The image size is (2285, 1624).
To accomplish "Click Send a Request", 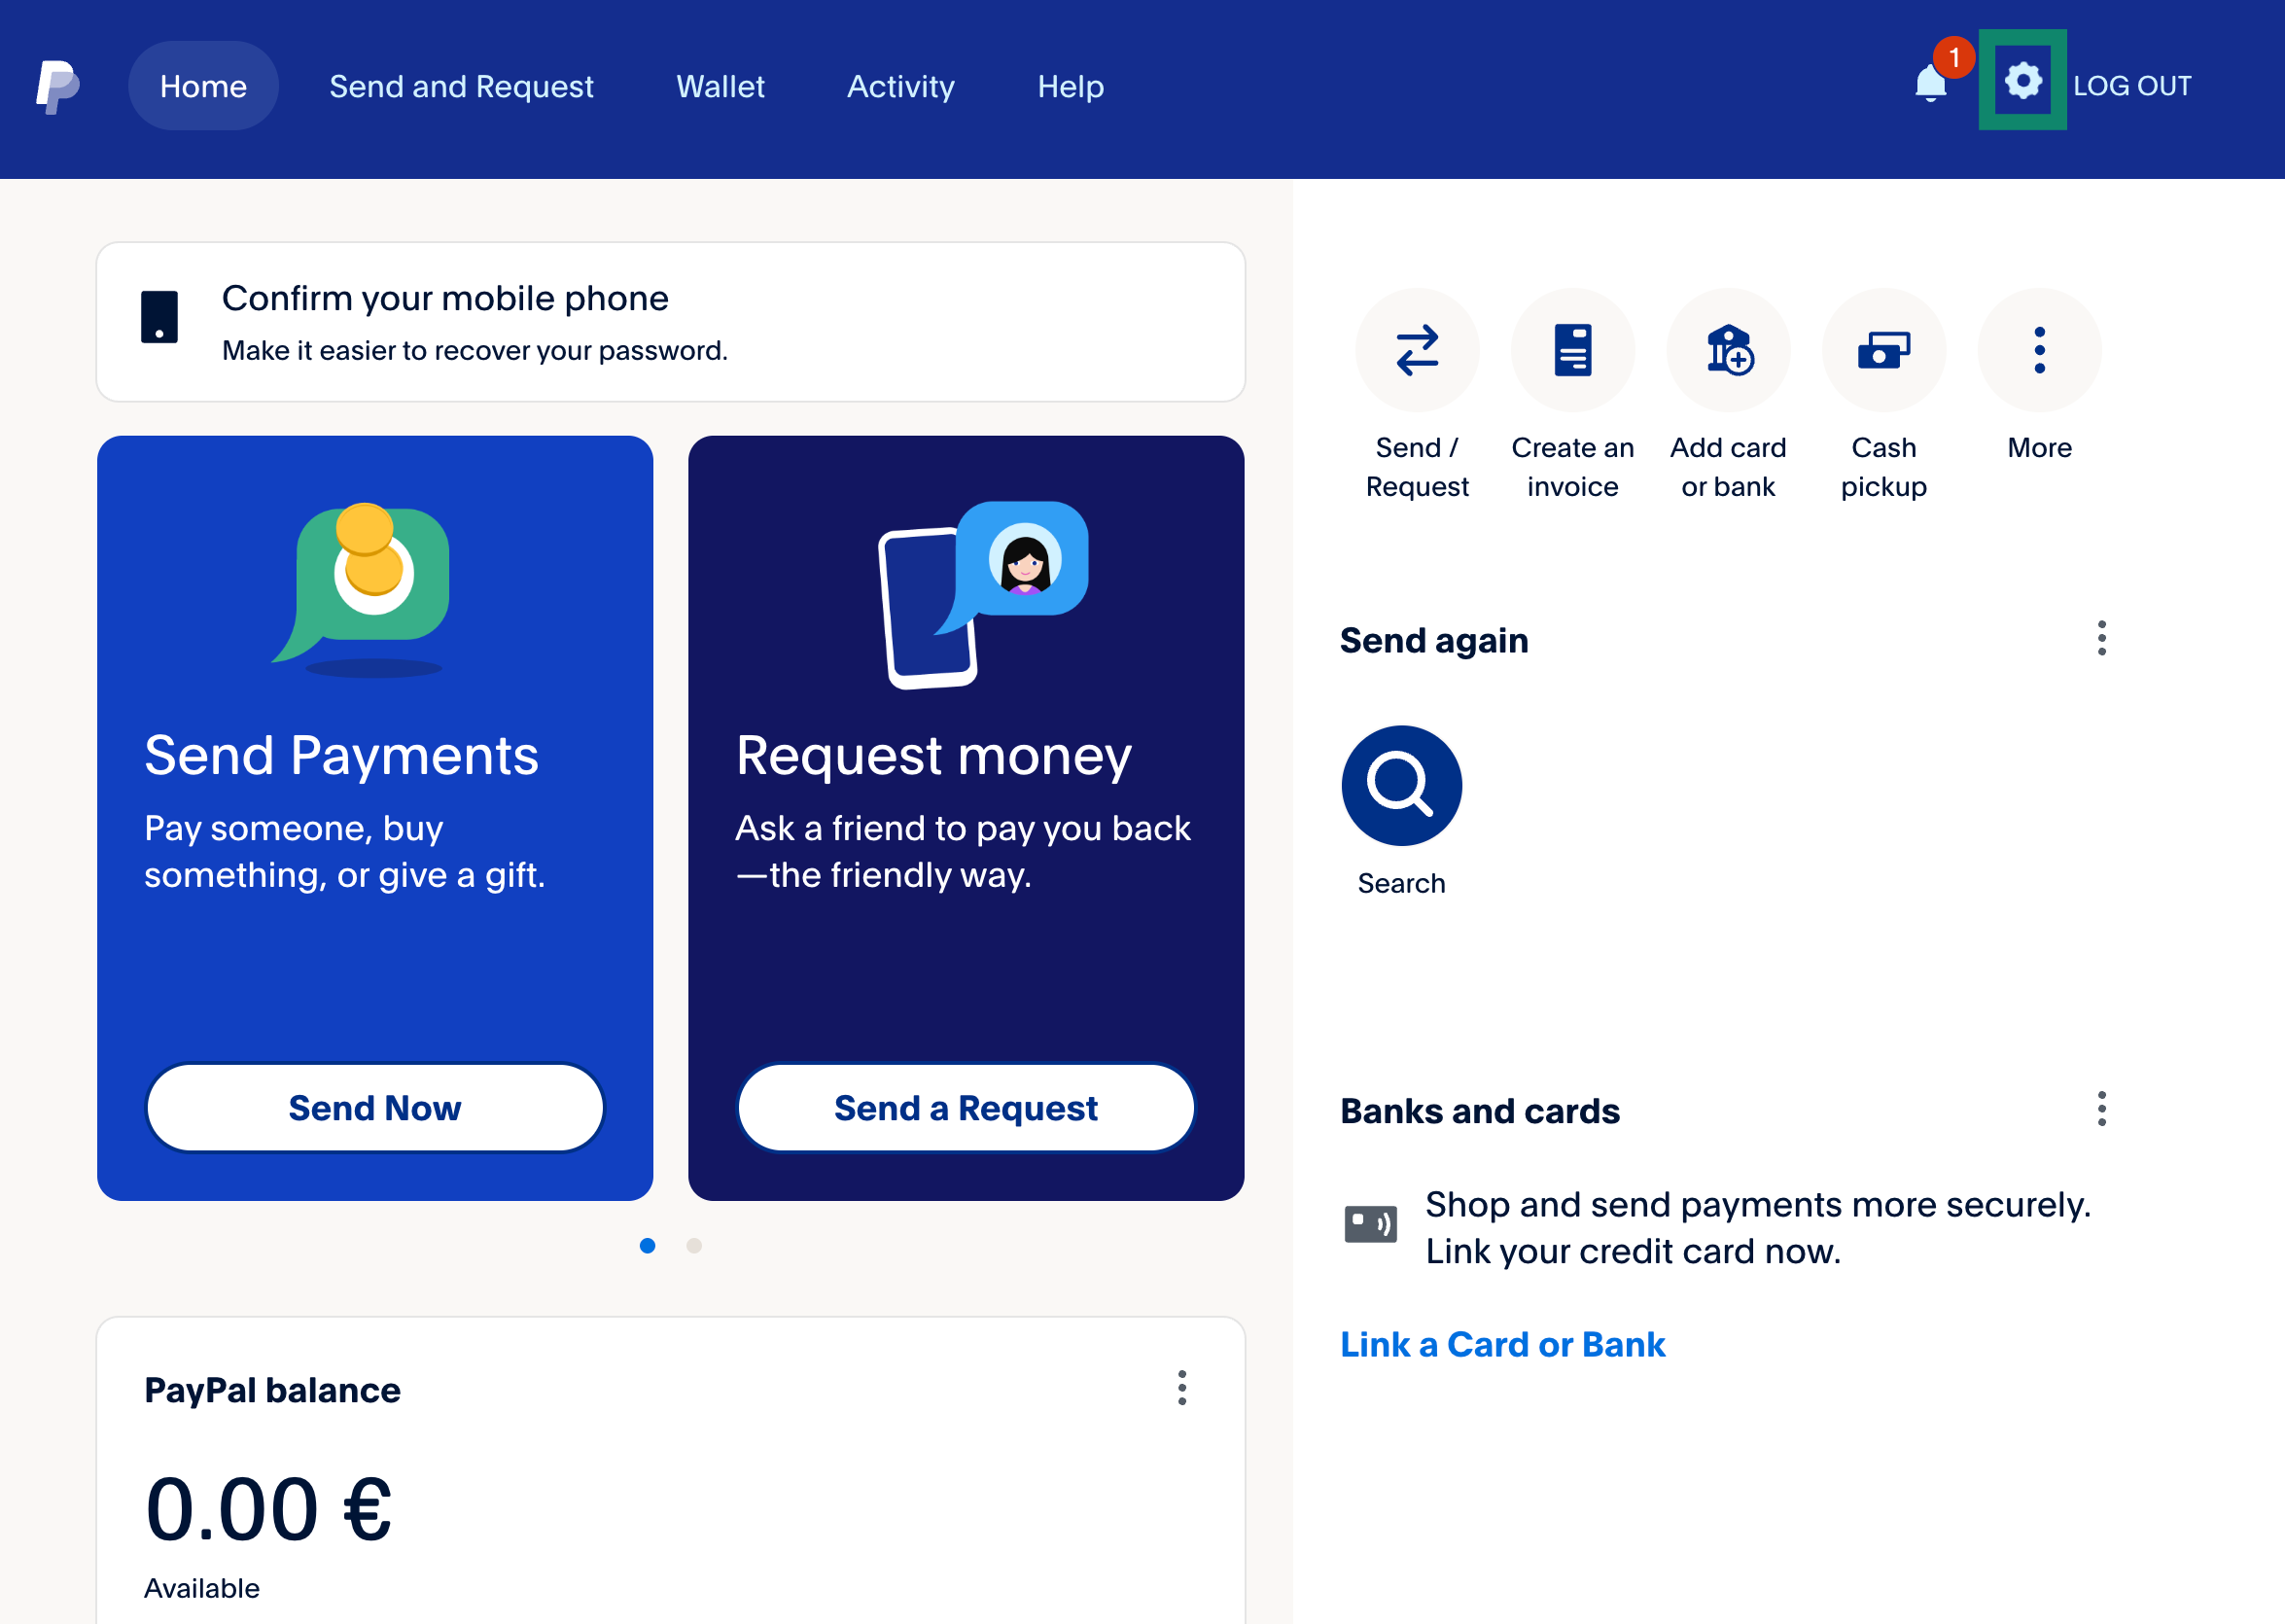I will pos(965,1107).
